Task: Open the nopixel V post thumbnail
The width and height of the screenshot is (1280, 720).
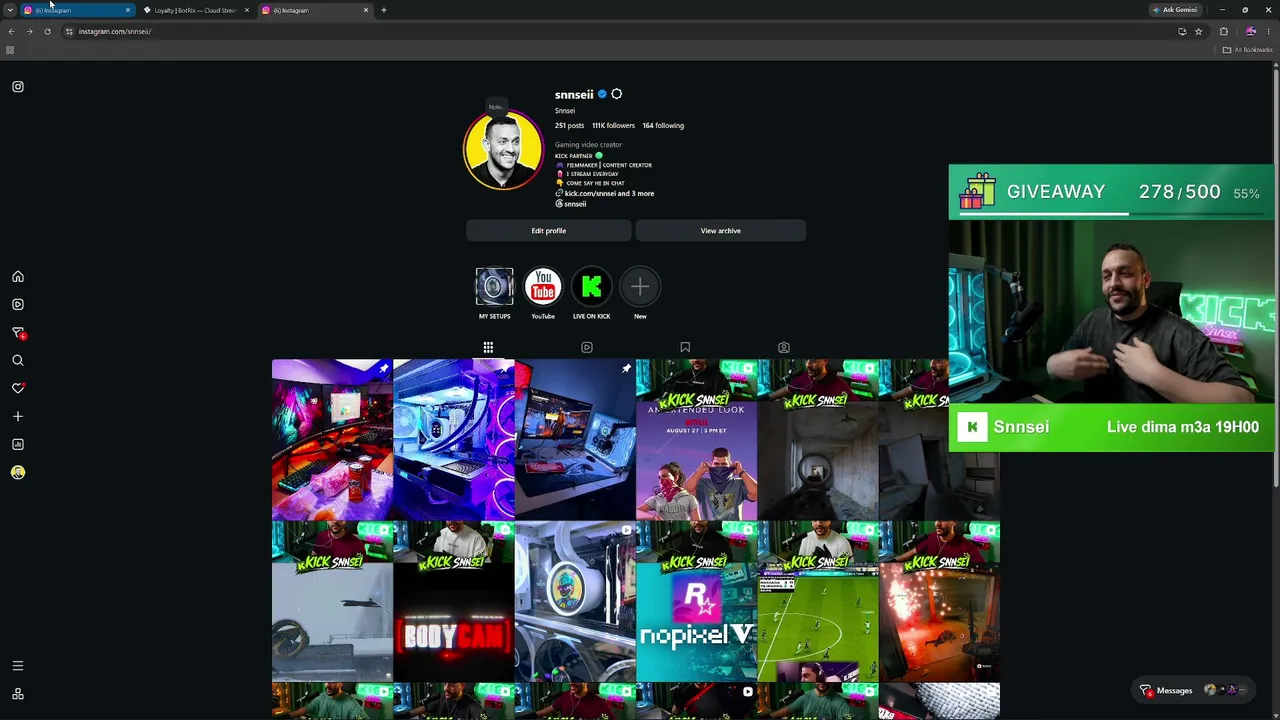Action: 697,602
